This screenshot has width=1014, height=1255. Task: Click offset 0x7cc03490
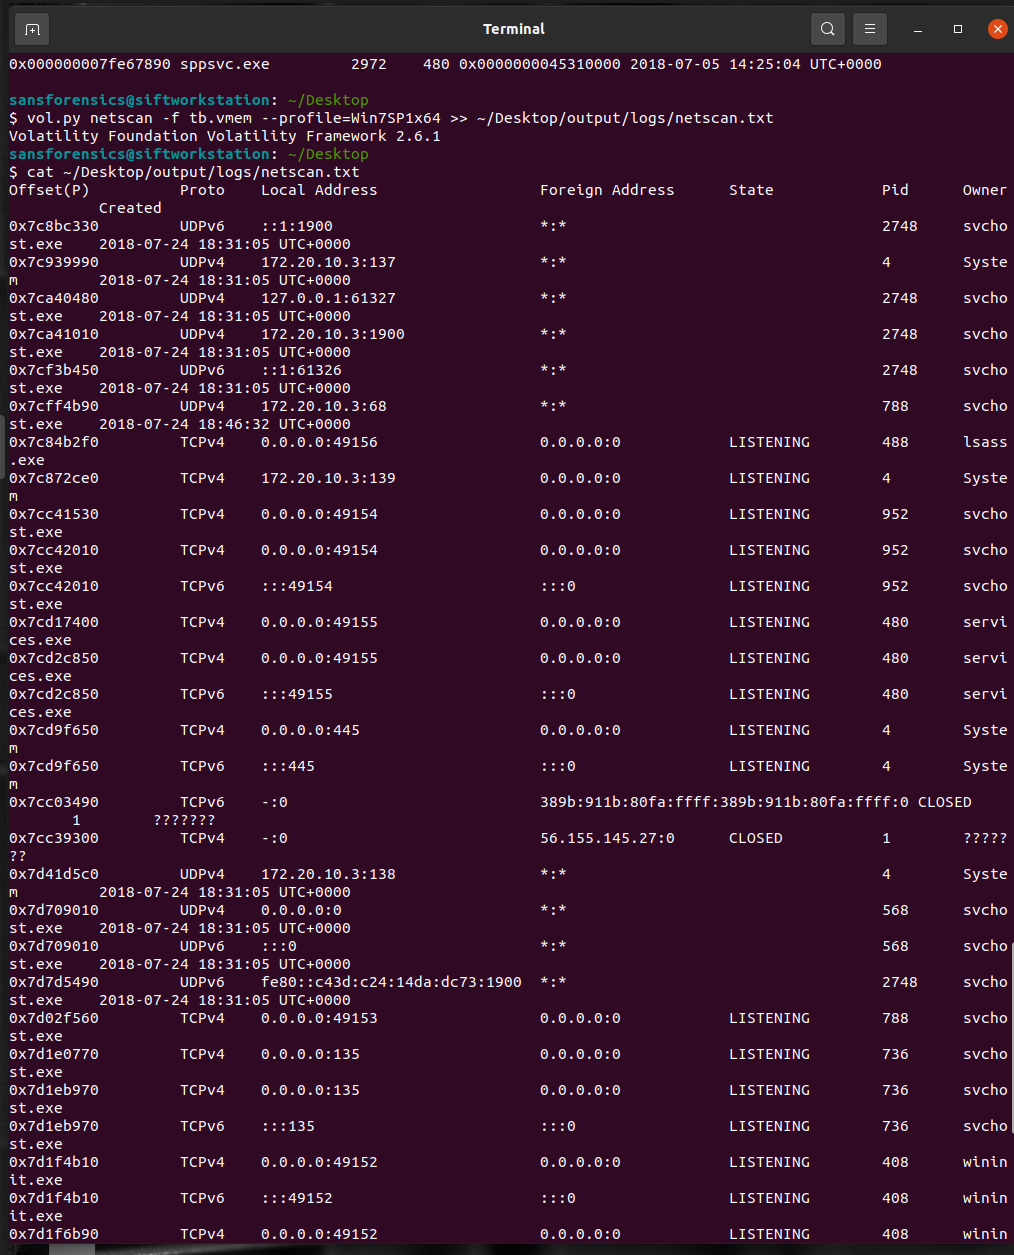tap(54, 802)
